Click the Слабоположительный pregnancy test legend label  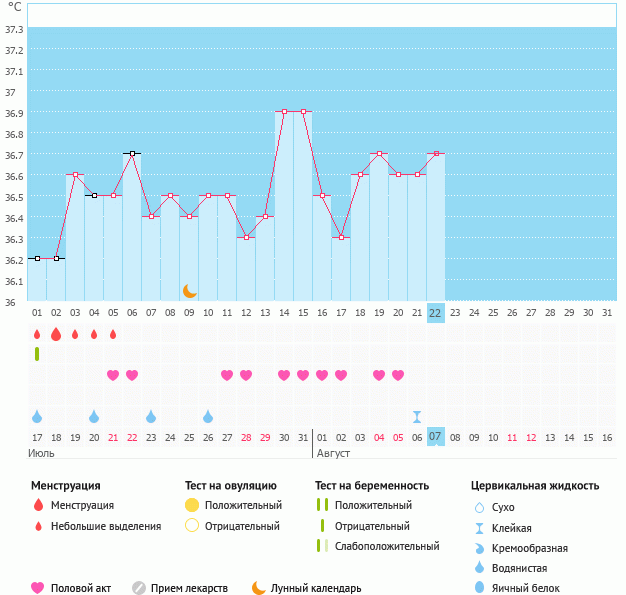[387, 546]
